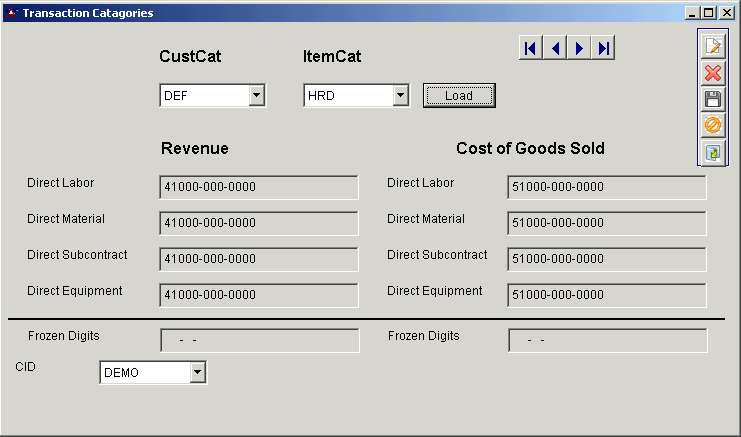Image resolution: width=741 pixels, height=437 pixels.
Task: Click the orange cancel icon
Action: point(713,126)
